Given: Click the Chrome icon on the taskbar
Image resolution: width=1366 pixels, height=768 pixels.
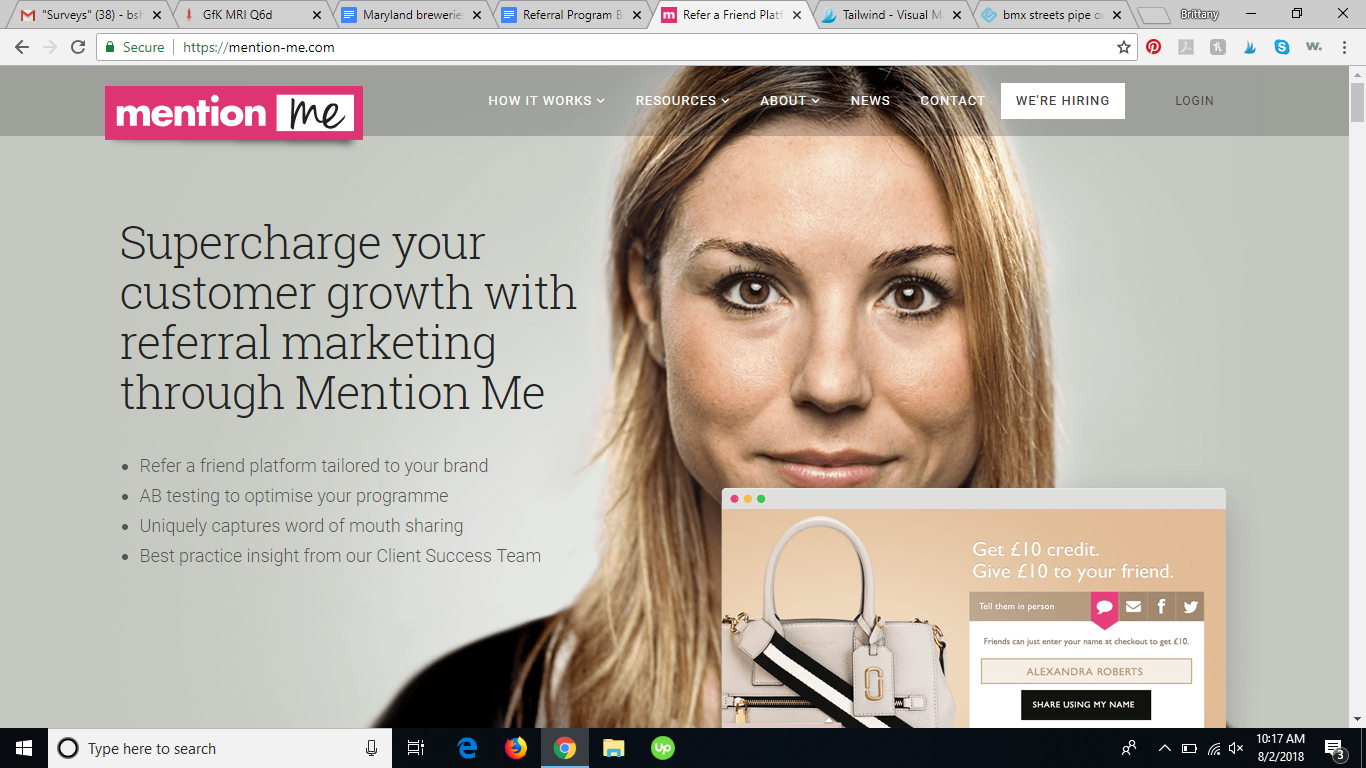Looking at the screenshot, I should (x=565, y=748).
